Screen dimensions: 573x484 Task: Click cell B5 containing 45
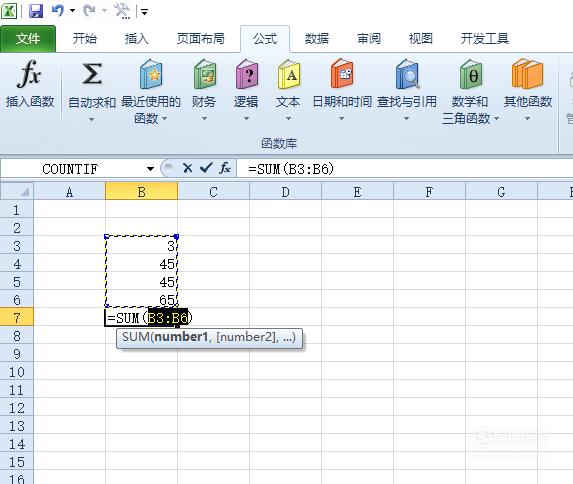pos(141,281)
